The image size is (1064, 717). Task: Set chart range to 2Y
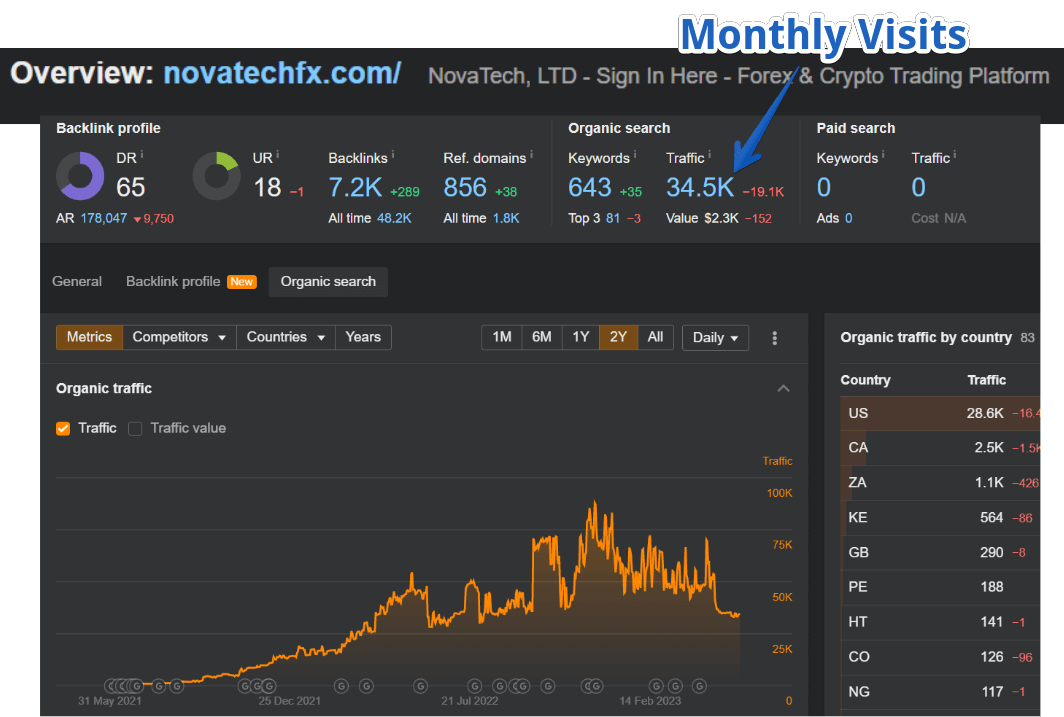point(618,337)
